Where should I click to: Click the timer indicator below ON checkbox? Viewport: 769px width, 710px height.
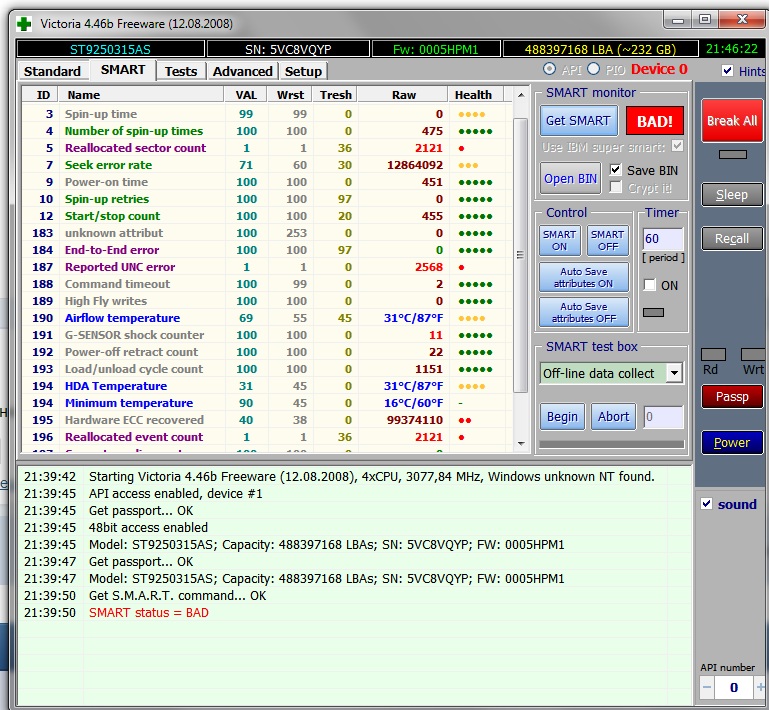(653, 312)
